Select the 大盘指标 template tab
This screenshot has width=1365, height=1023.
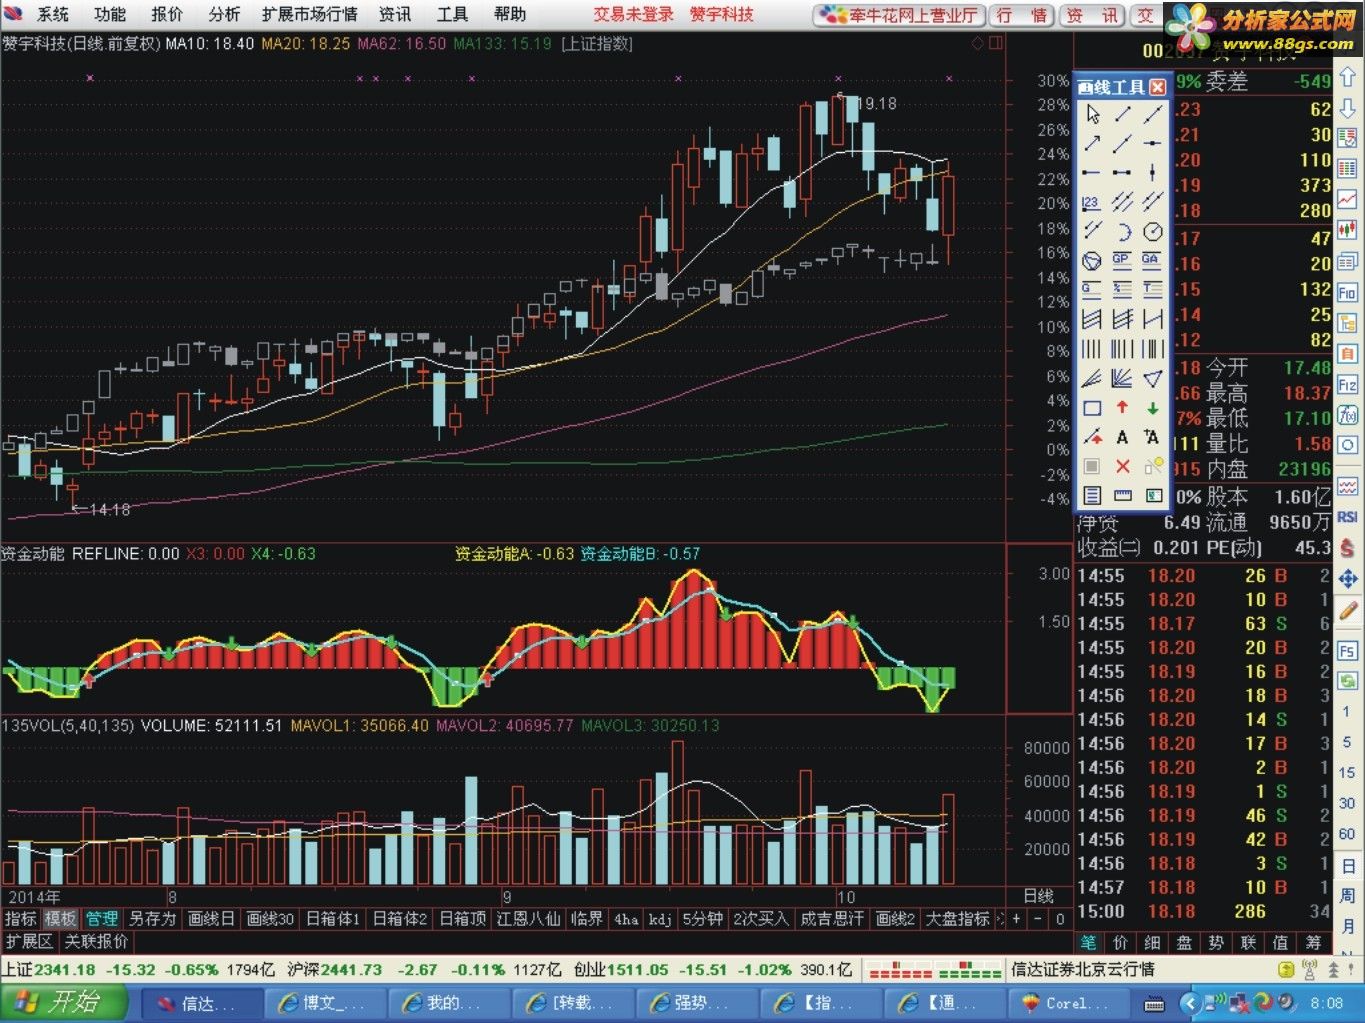(957, 919)
